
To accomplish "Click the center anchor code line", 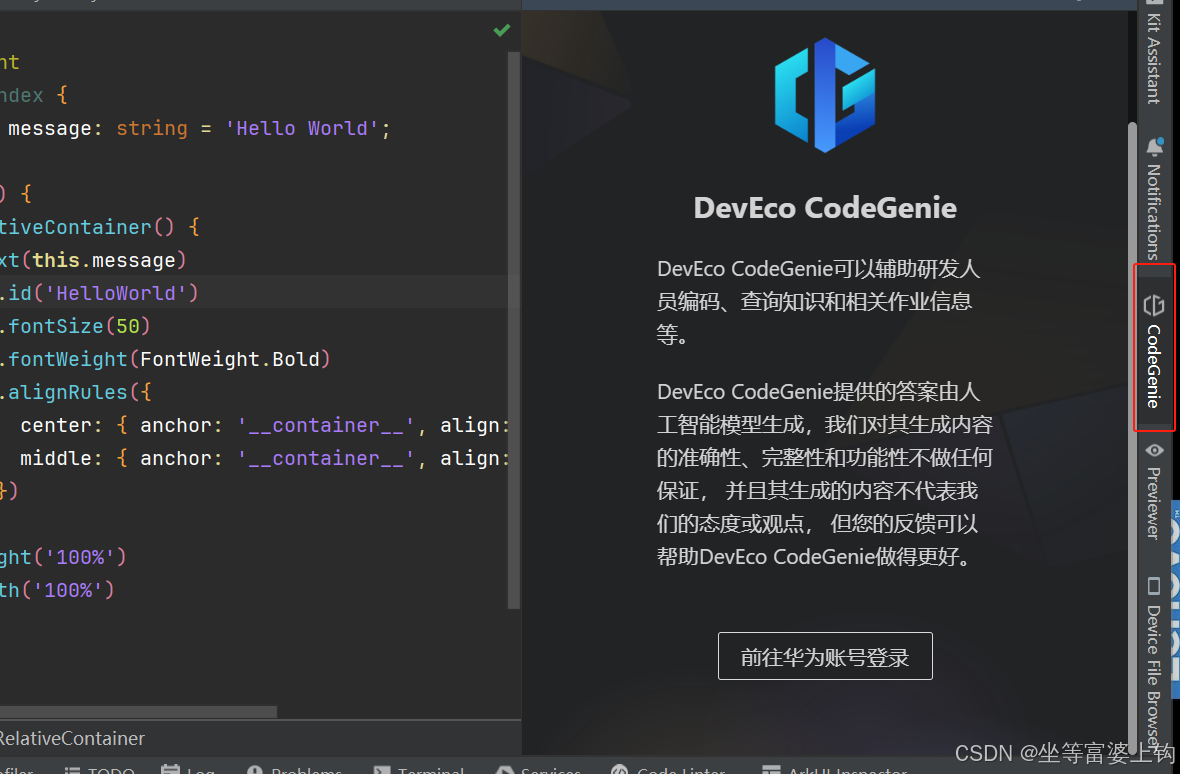I will pos(265,425).
